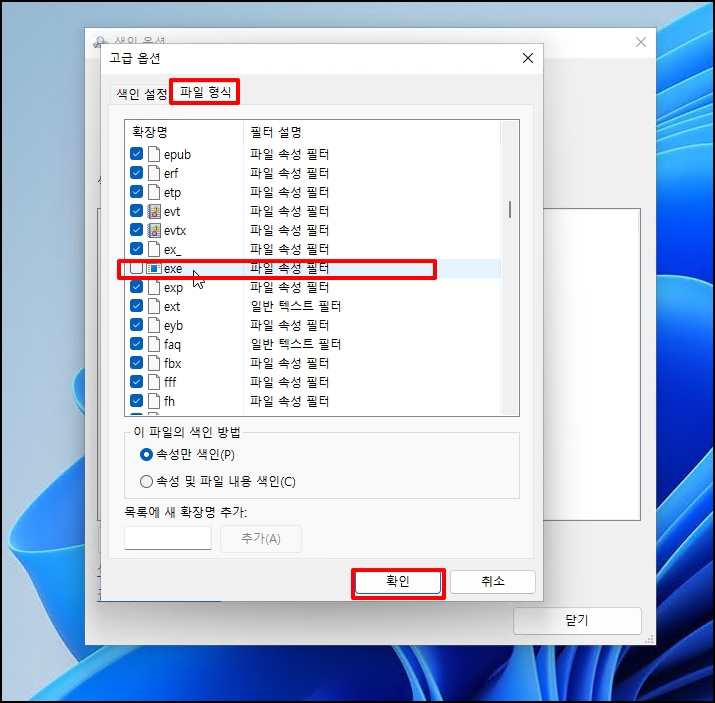Click the faq file type icon
The width and height of the screenshot is (715, 703).
tap(154, 344)
